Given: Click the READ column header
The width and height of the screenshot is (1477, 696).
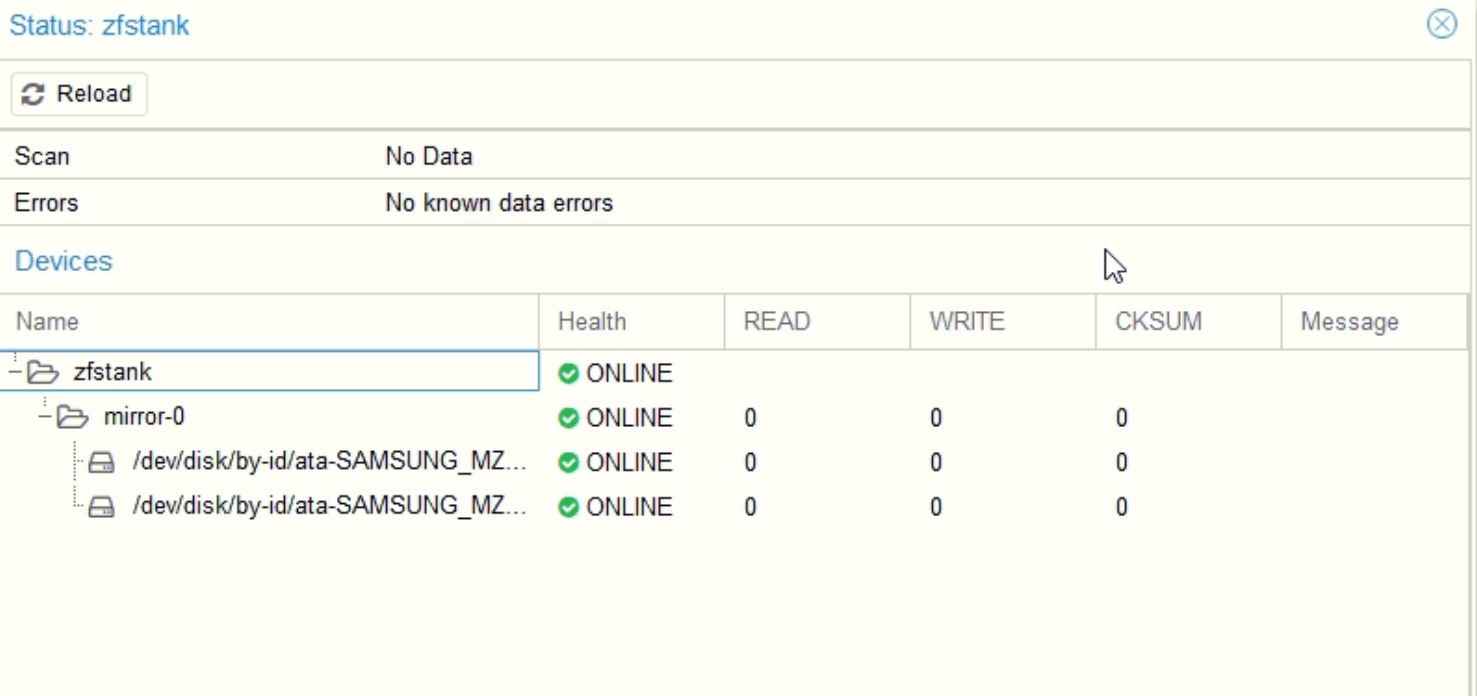Looking at the screenshot, I should [x=777, y=322].
